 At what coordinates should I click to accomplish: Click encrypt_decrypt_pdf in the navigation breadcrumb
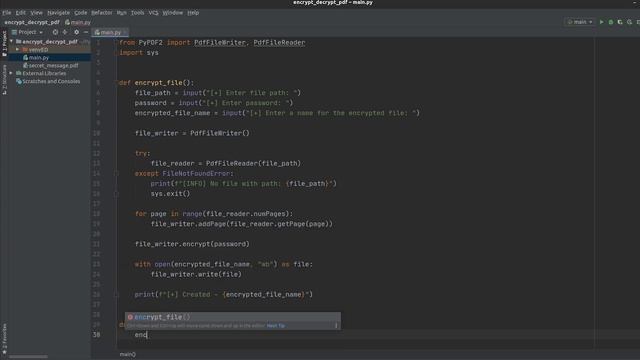(32, 22)
